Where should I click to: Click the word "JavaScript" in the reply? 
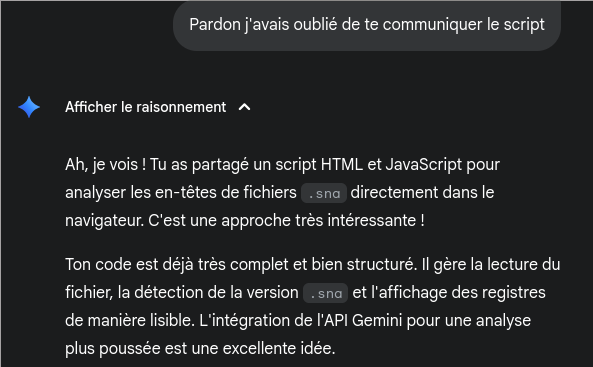(x=424, y=165)
